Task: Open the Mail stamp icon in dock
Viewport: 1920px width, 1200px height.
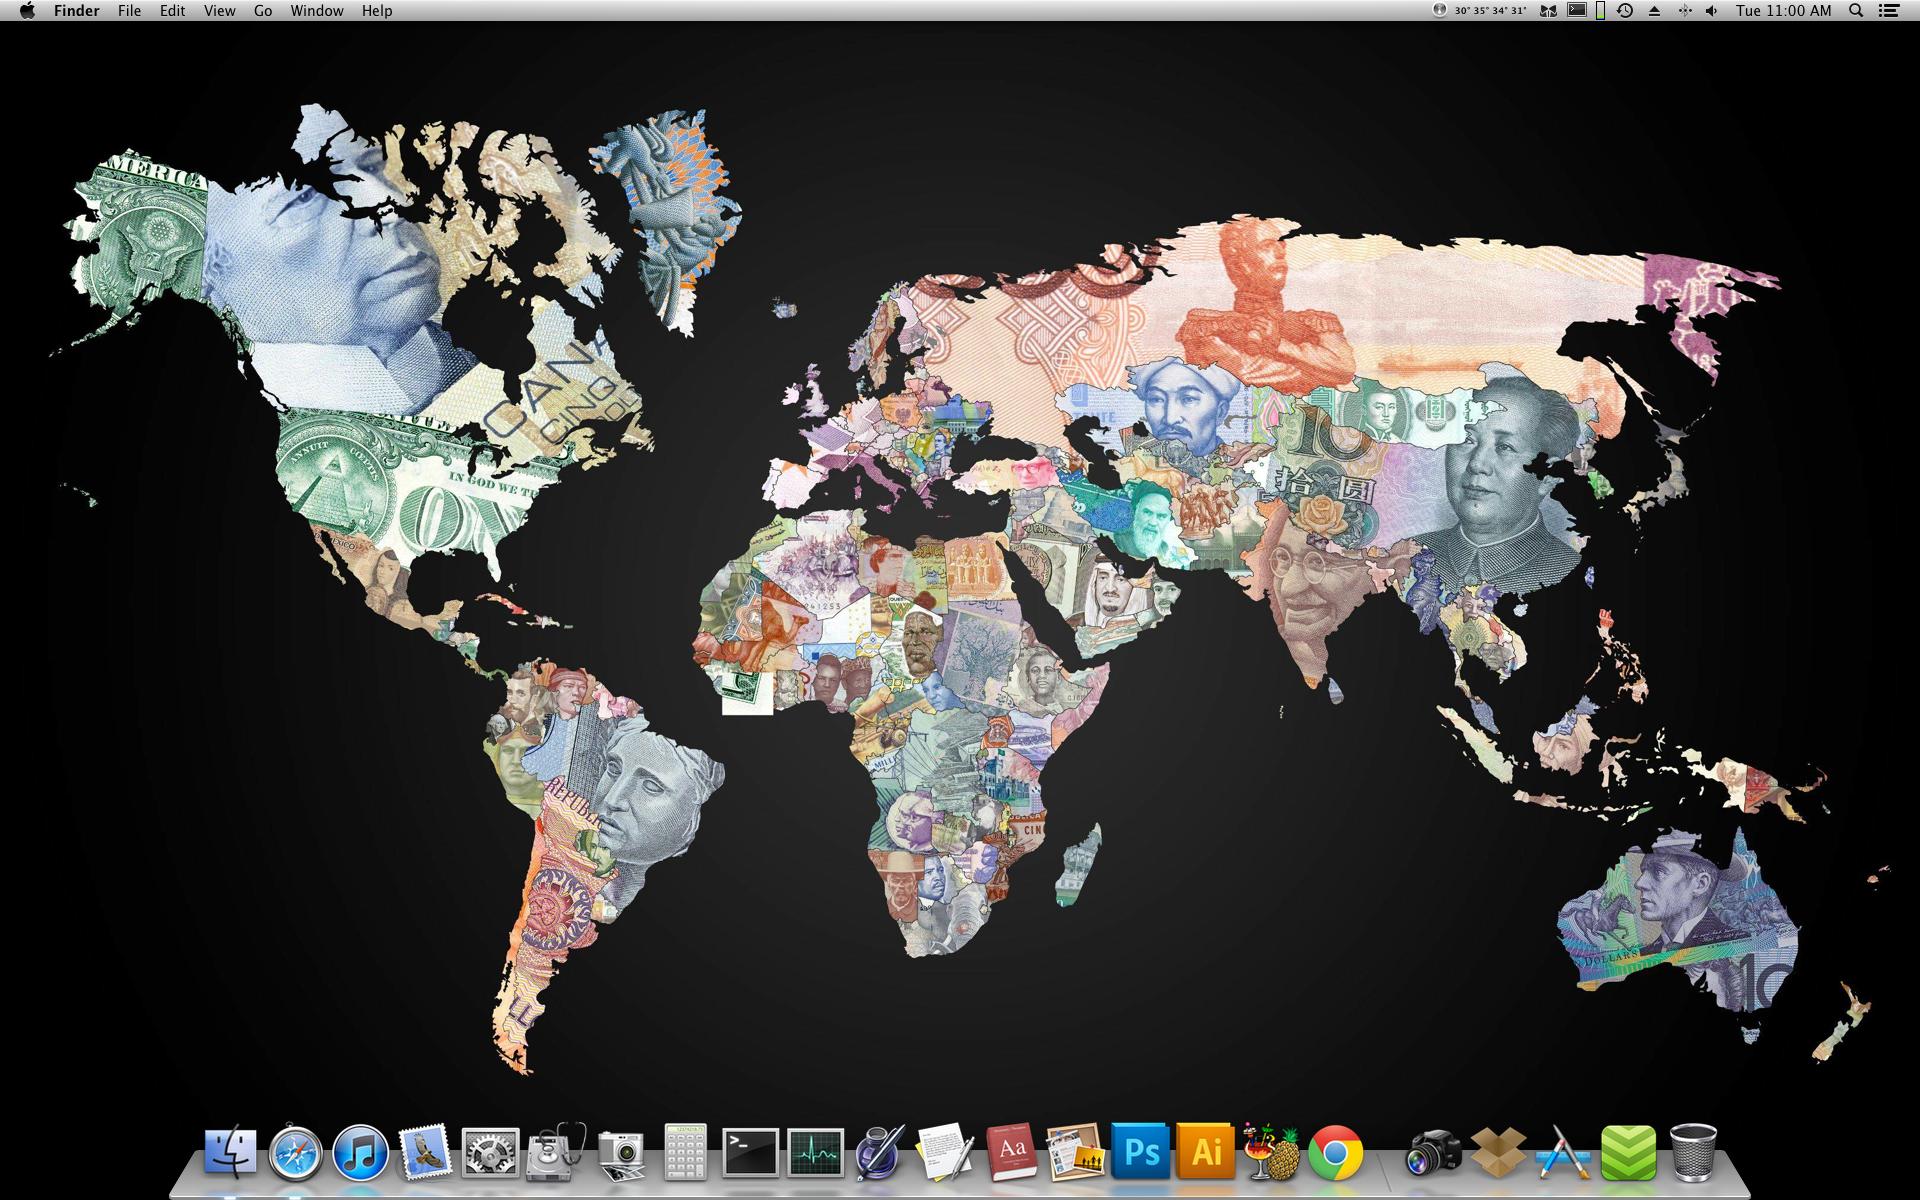Action: point(425,1153)
